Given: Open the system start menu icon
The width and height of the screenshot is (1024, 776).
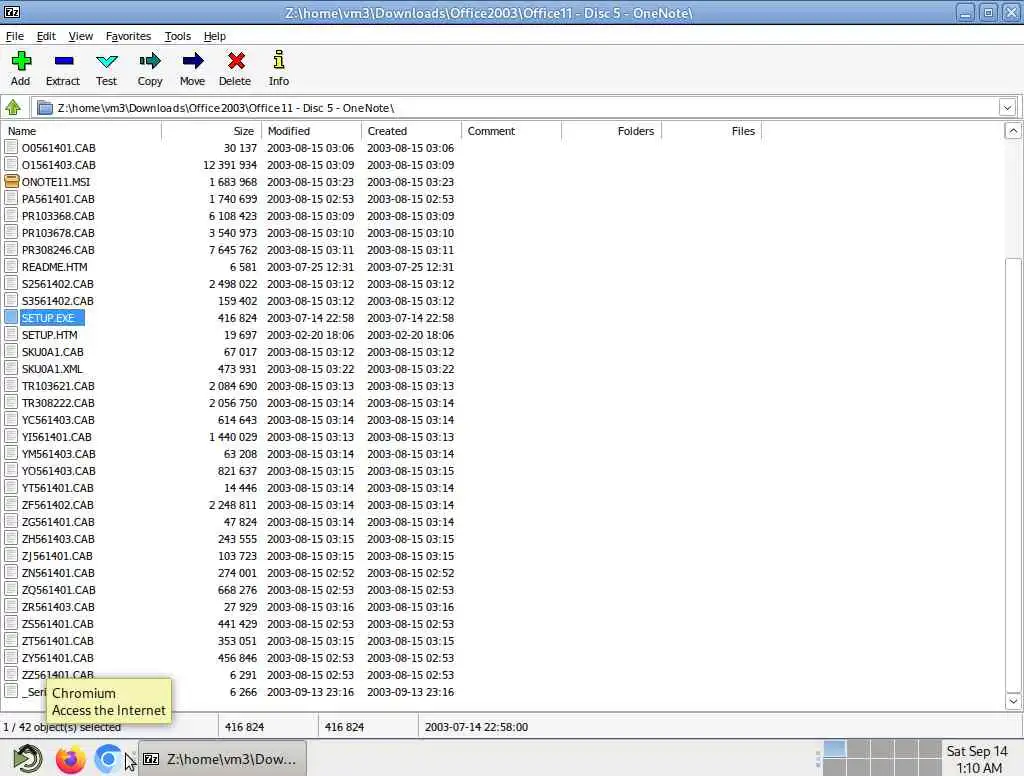Looking at the screenshot, I should point(28,759).
